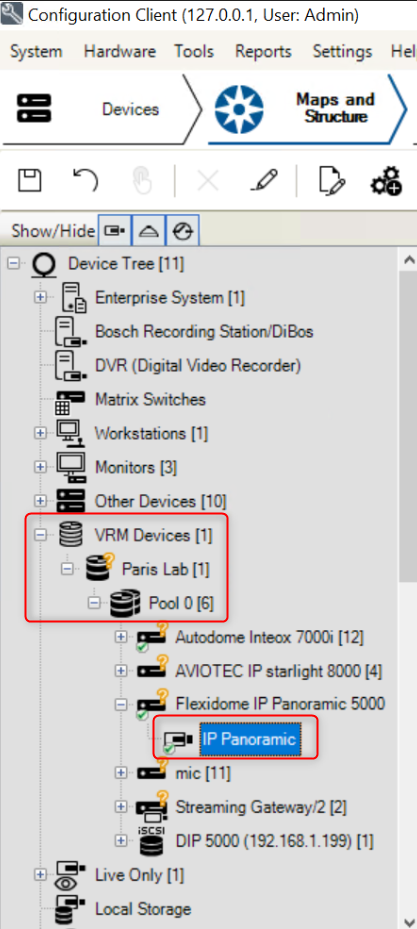Toggle the dome Show/Hide filter button
Screen dimensions: 417x929
click(x=148, y=230)
